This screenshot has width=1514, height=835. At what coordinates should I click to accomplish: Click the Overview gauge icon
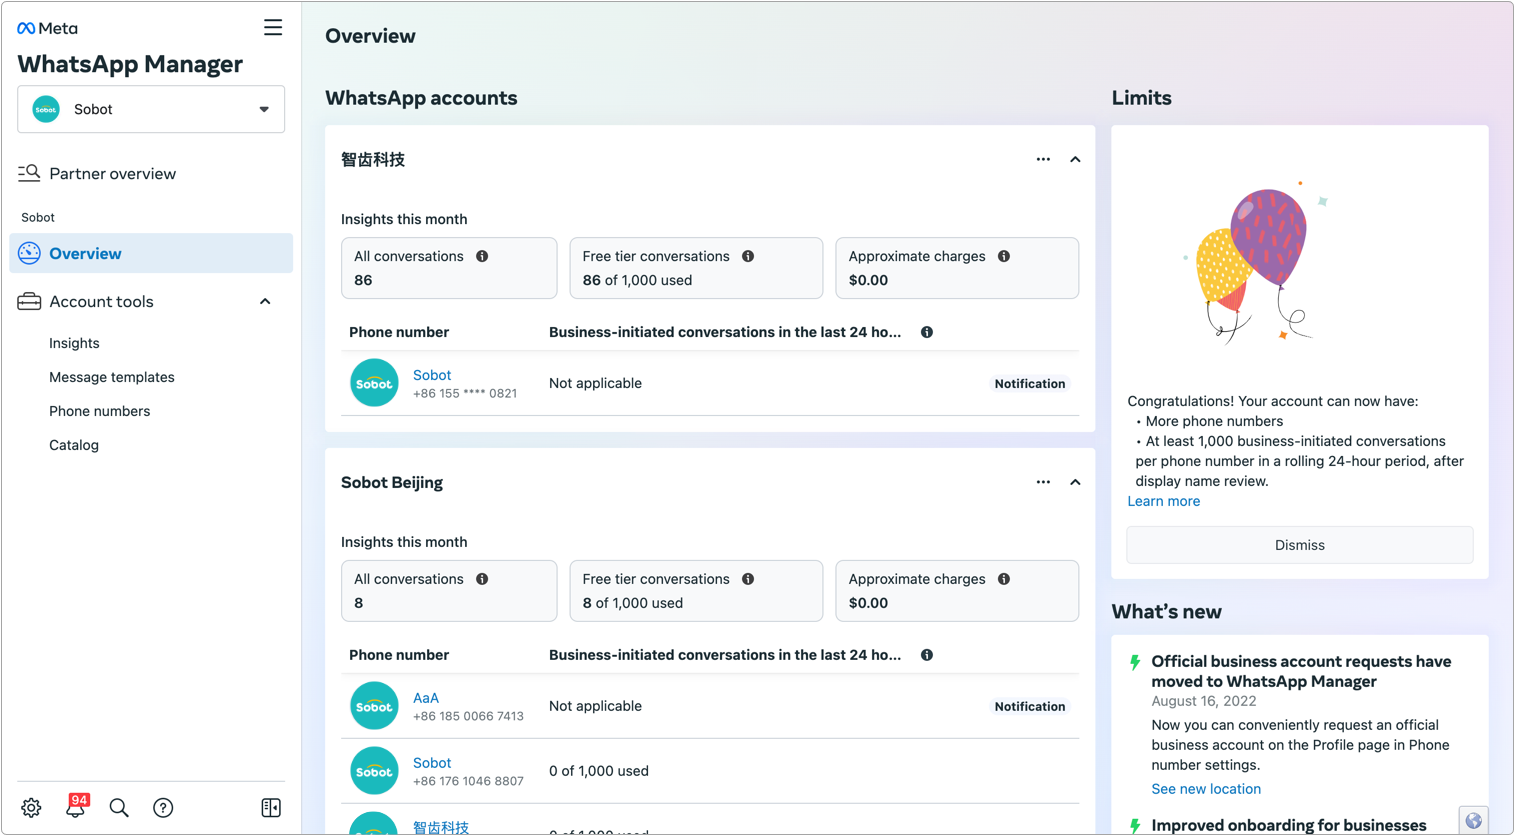(29, 254)
